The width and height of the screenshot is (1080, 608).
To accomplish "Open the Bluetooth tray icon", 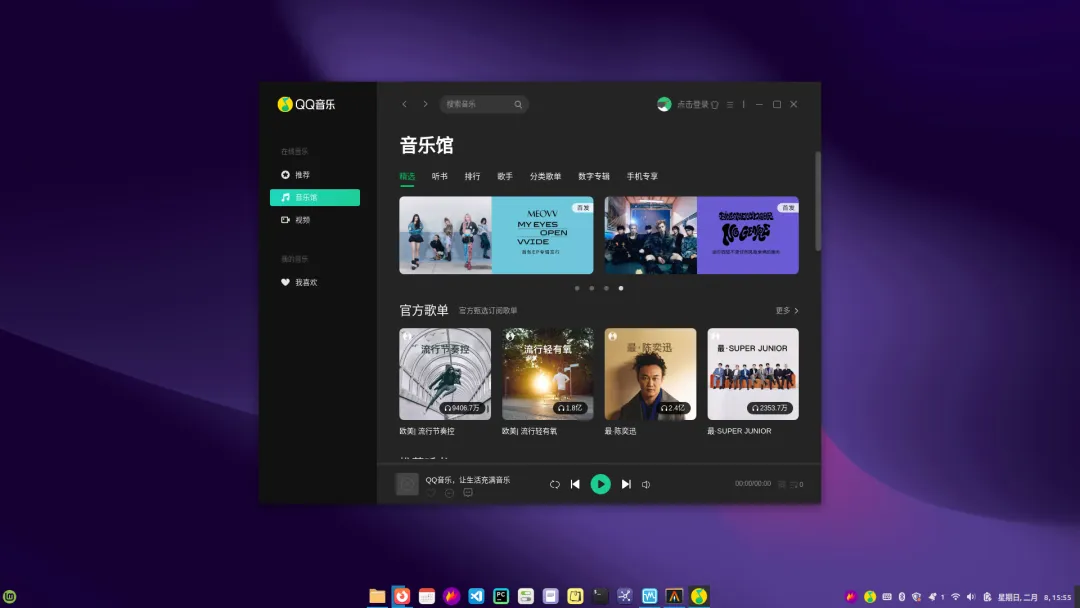I will [x=902, y=597].
